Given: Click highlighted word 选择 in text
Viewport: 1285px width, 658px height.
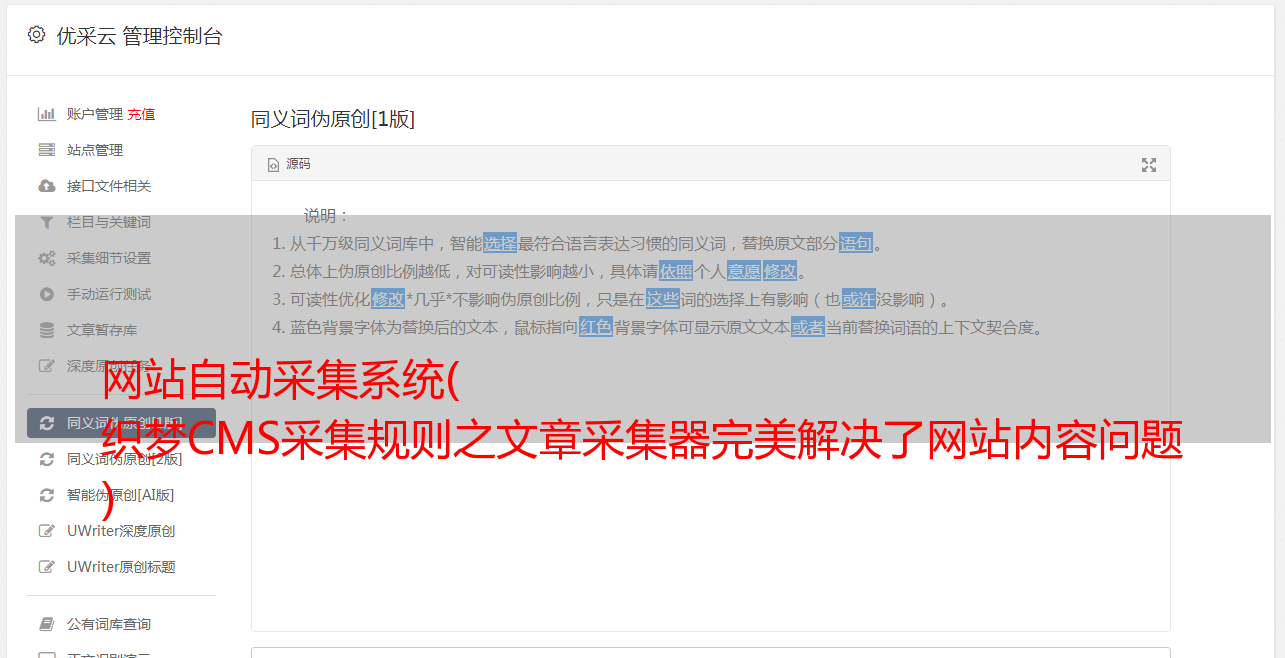Looking at the screenshot, I should (x=500, y=243).
